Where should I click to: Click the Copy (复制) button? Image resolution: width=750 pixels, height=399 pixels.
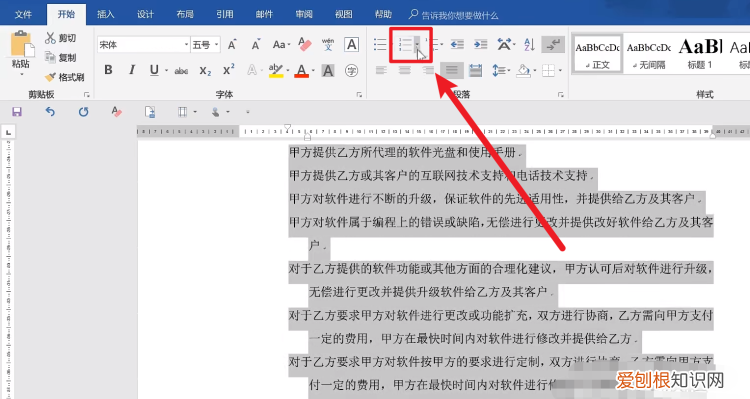pos(61,57)
